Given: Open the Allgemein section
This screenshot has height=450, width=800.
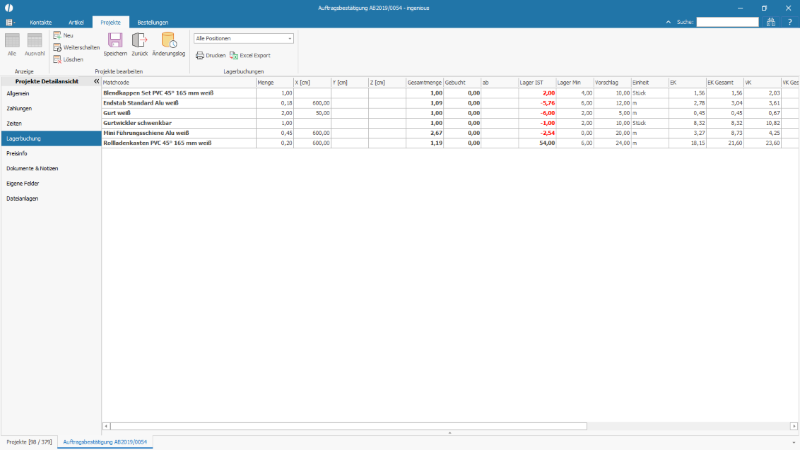Looking at the screenshot, I should click(x=51, y=93).
